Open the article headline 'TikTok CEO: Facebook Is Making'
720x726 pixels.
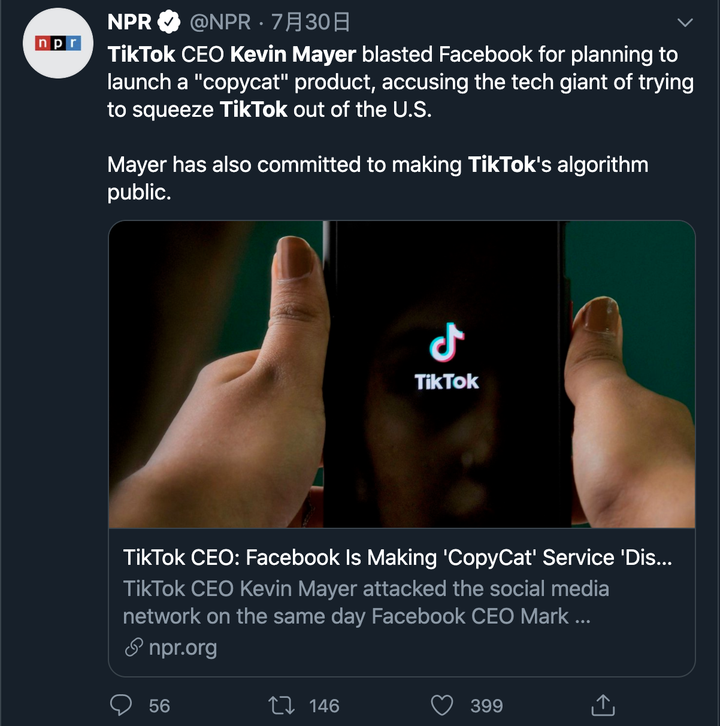pyautogui.click(x=397, y=557)
